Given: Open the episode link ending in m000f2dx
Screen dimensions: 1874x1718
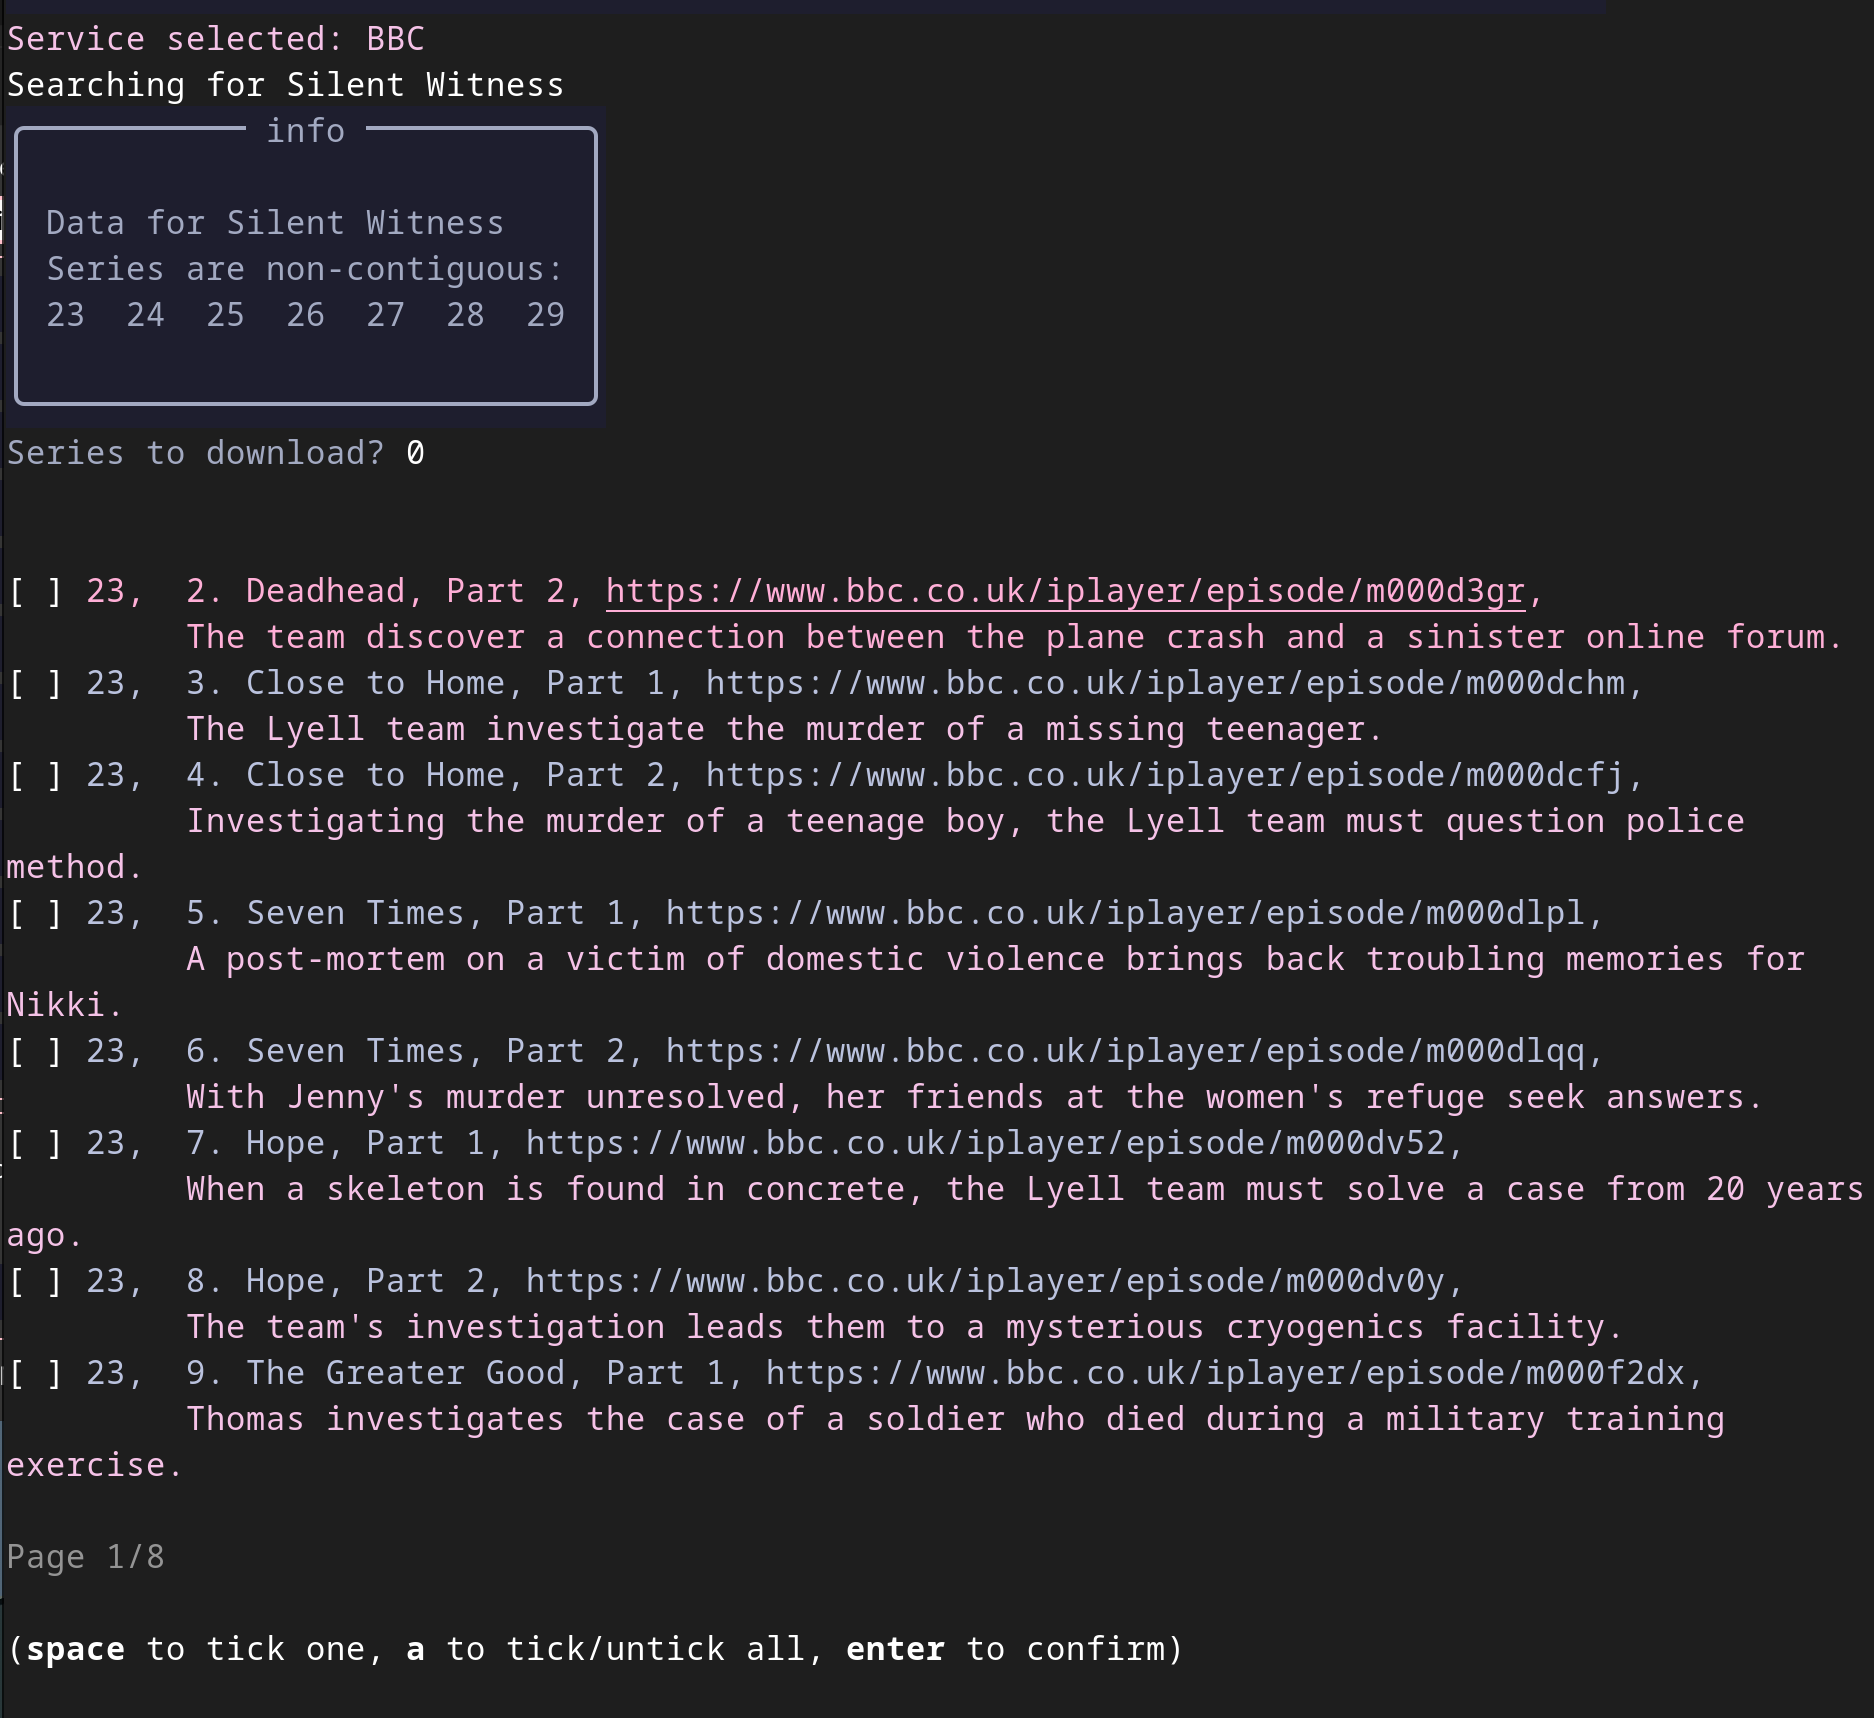Looking at the screenshot, I should [1225, 1373].
